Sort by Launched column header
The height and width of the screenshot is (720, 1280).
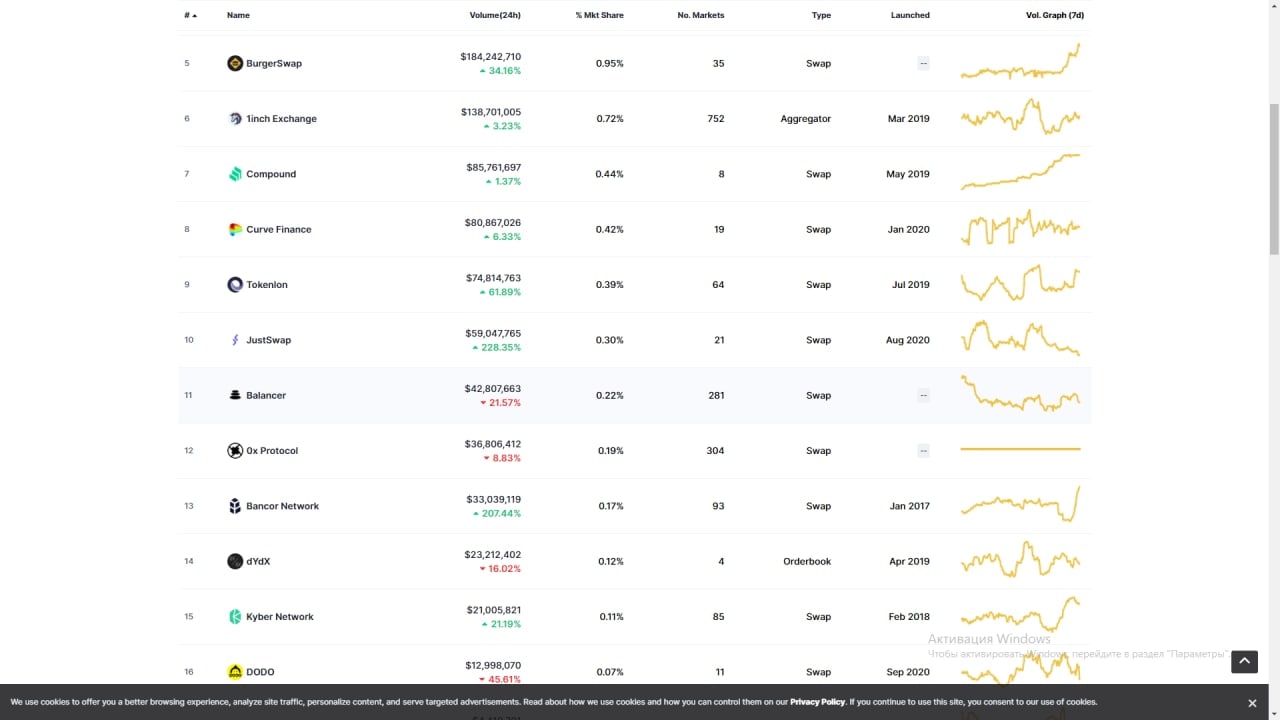910,15
